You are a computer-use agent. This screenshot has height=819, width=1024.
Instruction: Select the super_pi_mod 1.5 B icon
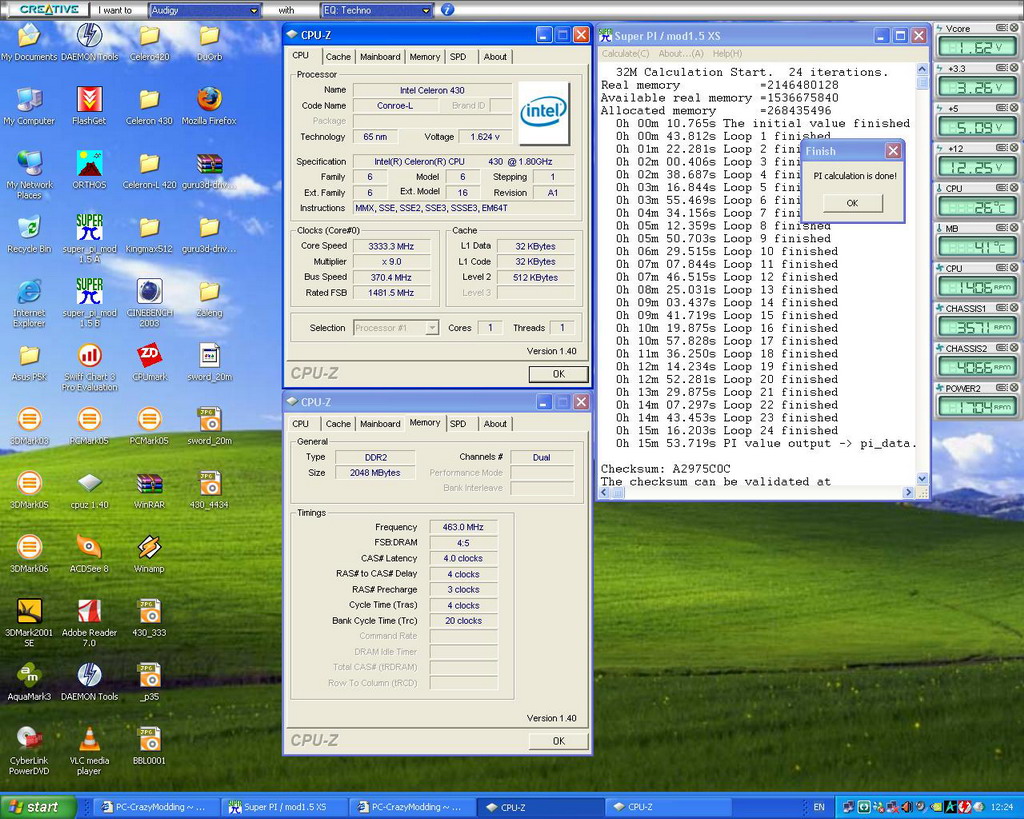(x=89, y=302)
